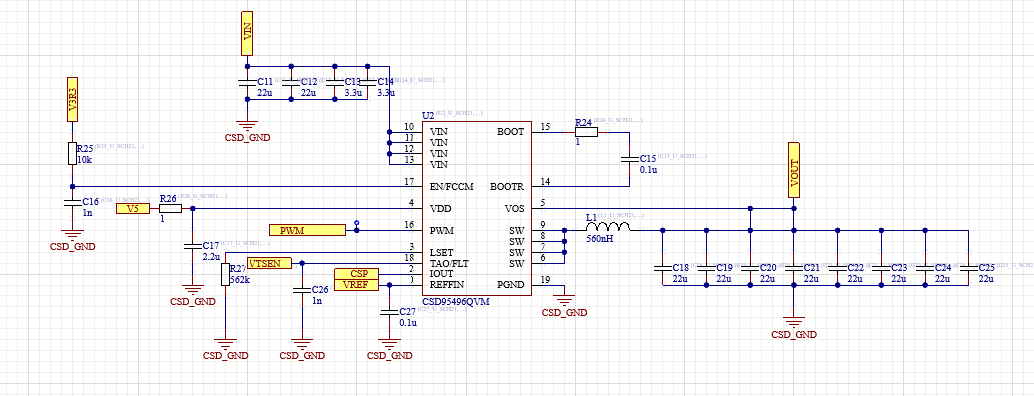Select the VREF port

(356, 285)
